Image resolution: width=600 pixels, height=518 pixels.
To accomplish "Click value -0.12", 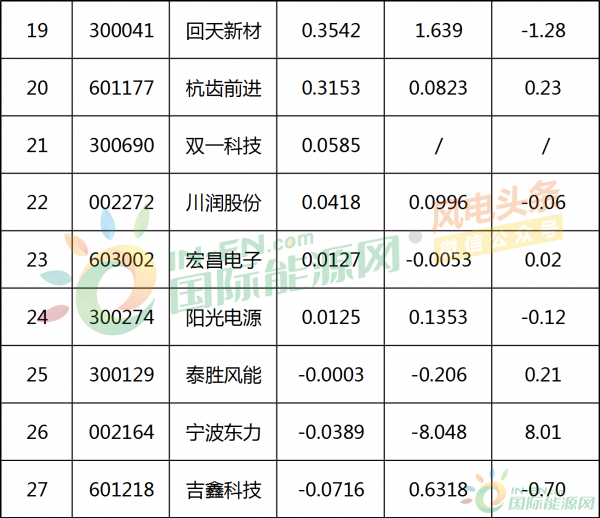I will pos(543,318).
